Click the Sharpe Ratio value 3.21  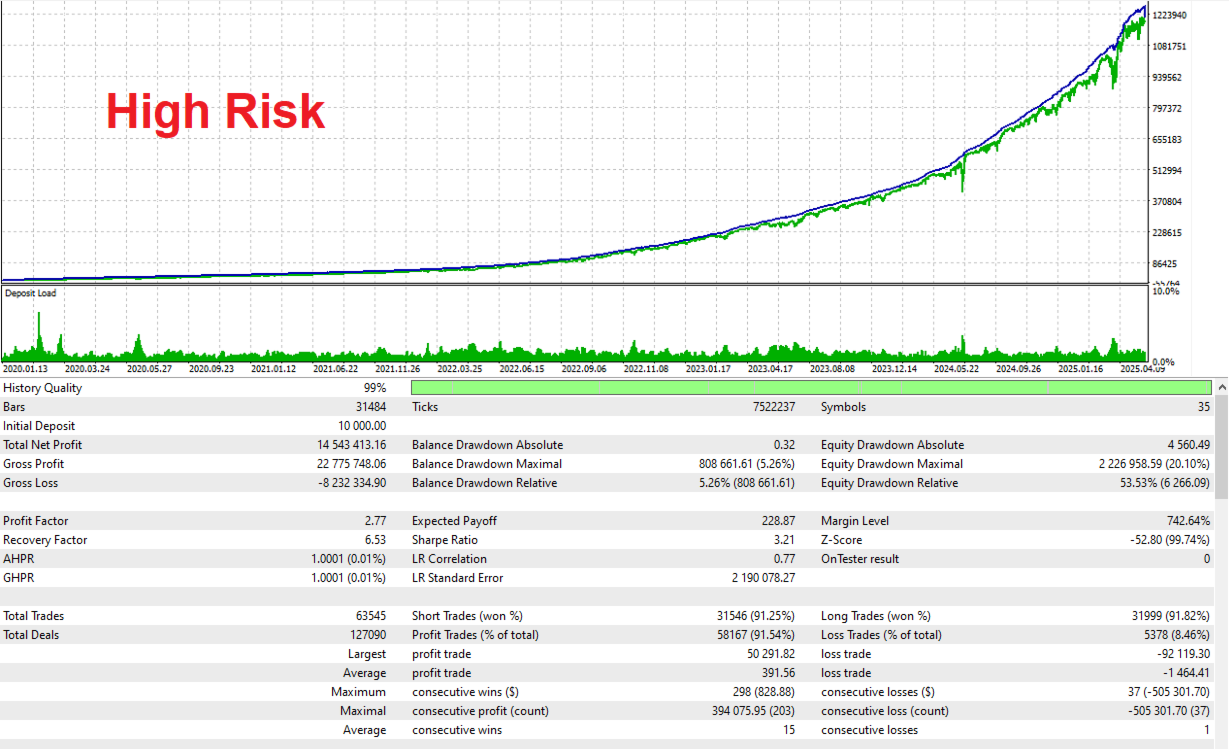tap(785, 540)
